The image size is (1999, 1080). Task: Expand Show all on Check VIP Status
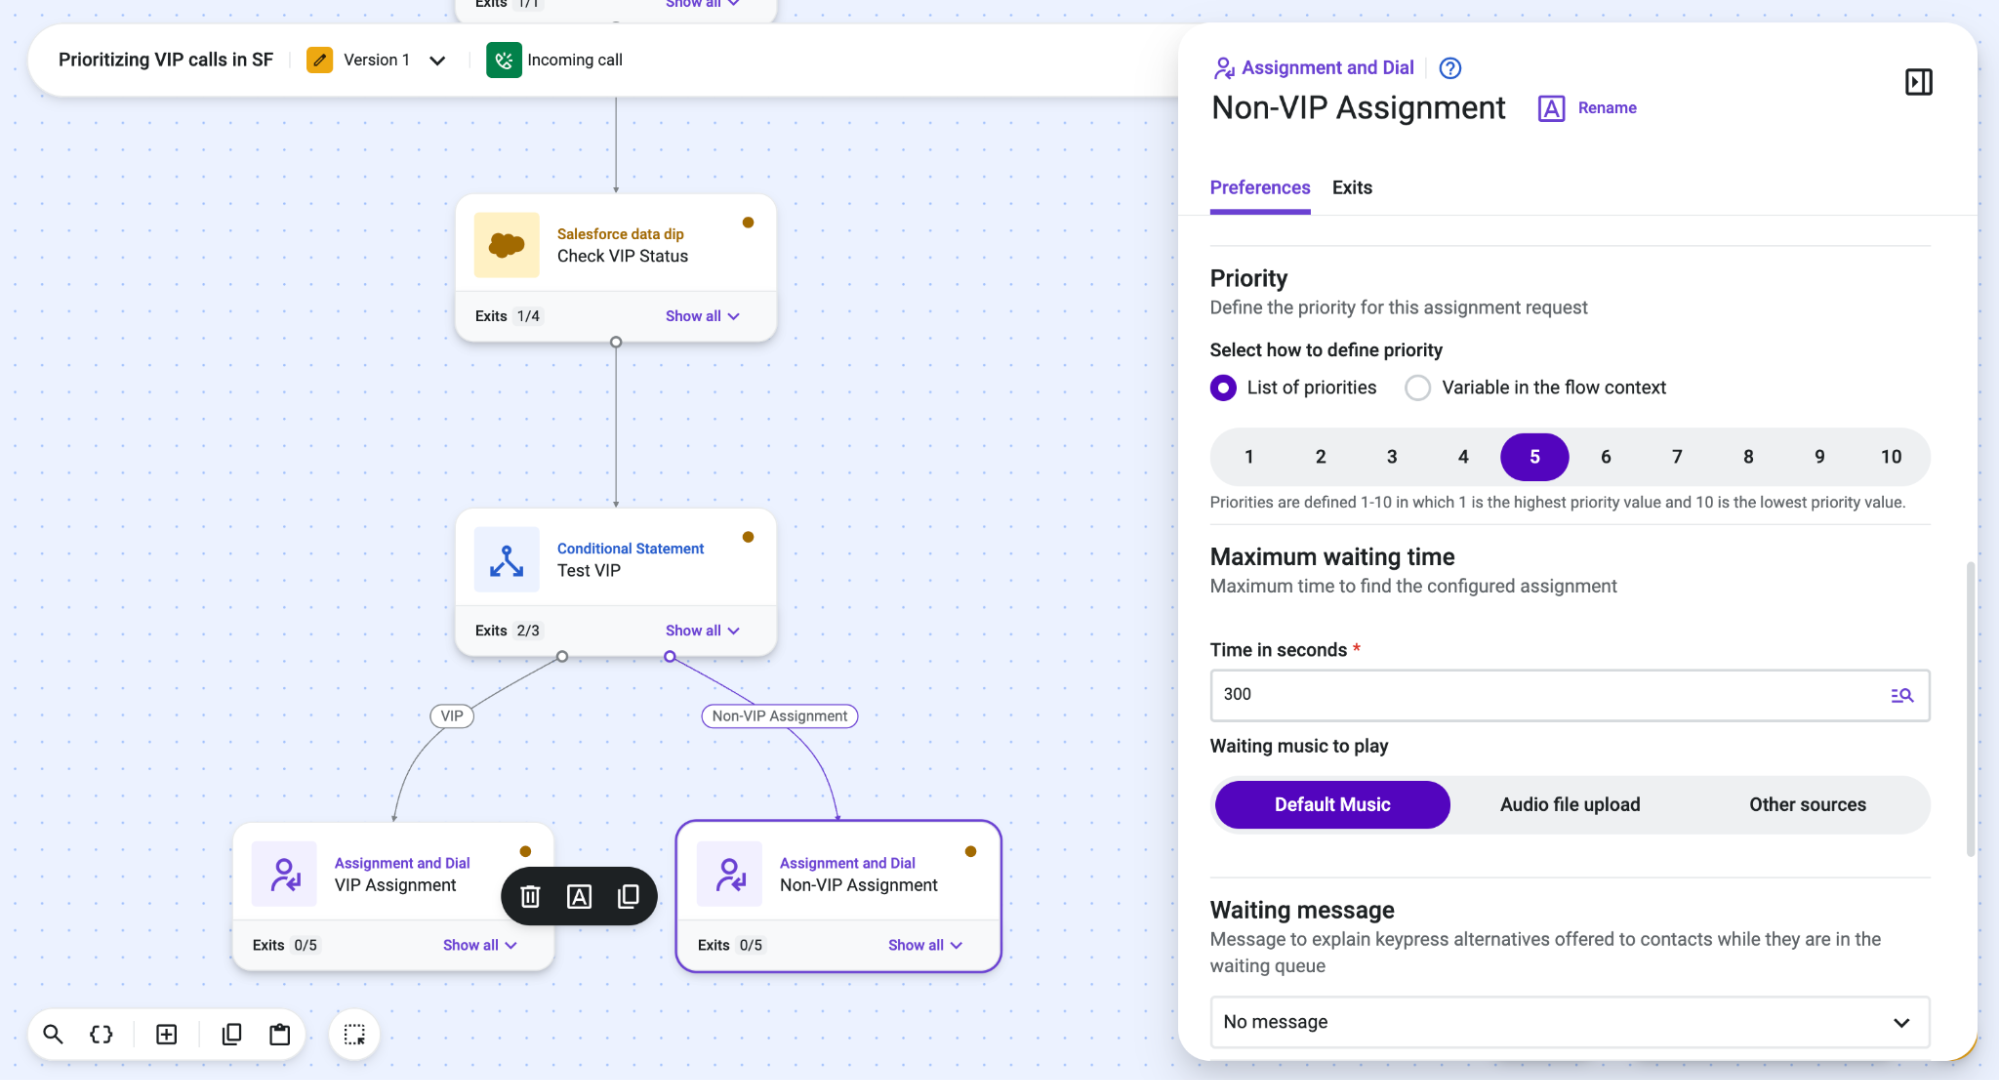click(702, 316)
